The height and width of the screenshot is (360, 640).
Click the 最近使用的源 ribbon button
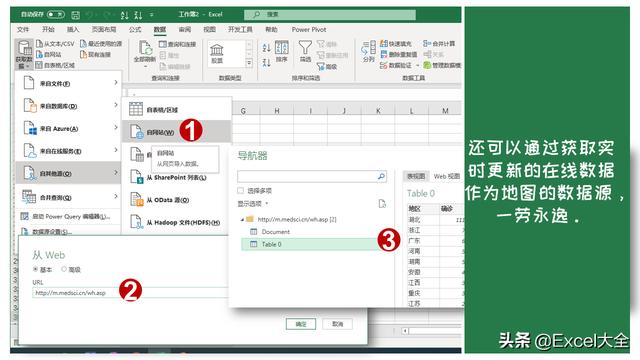tap(101, 43)
